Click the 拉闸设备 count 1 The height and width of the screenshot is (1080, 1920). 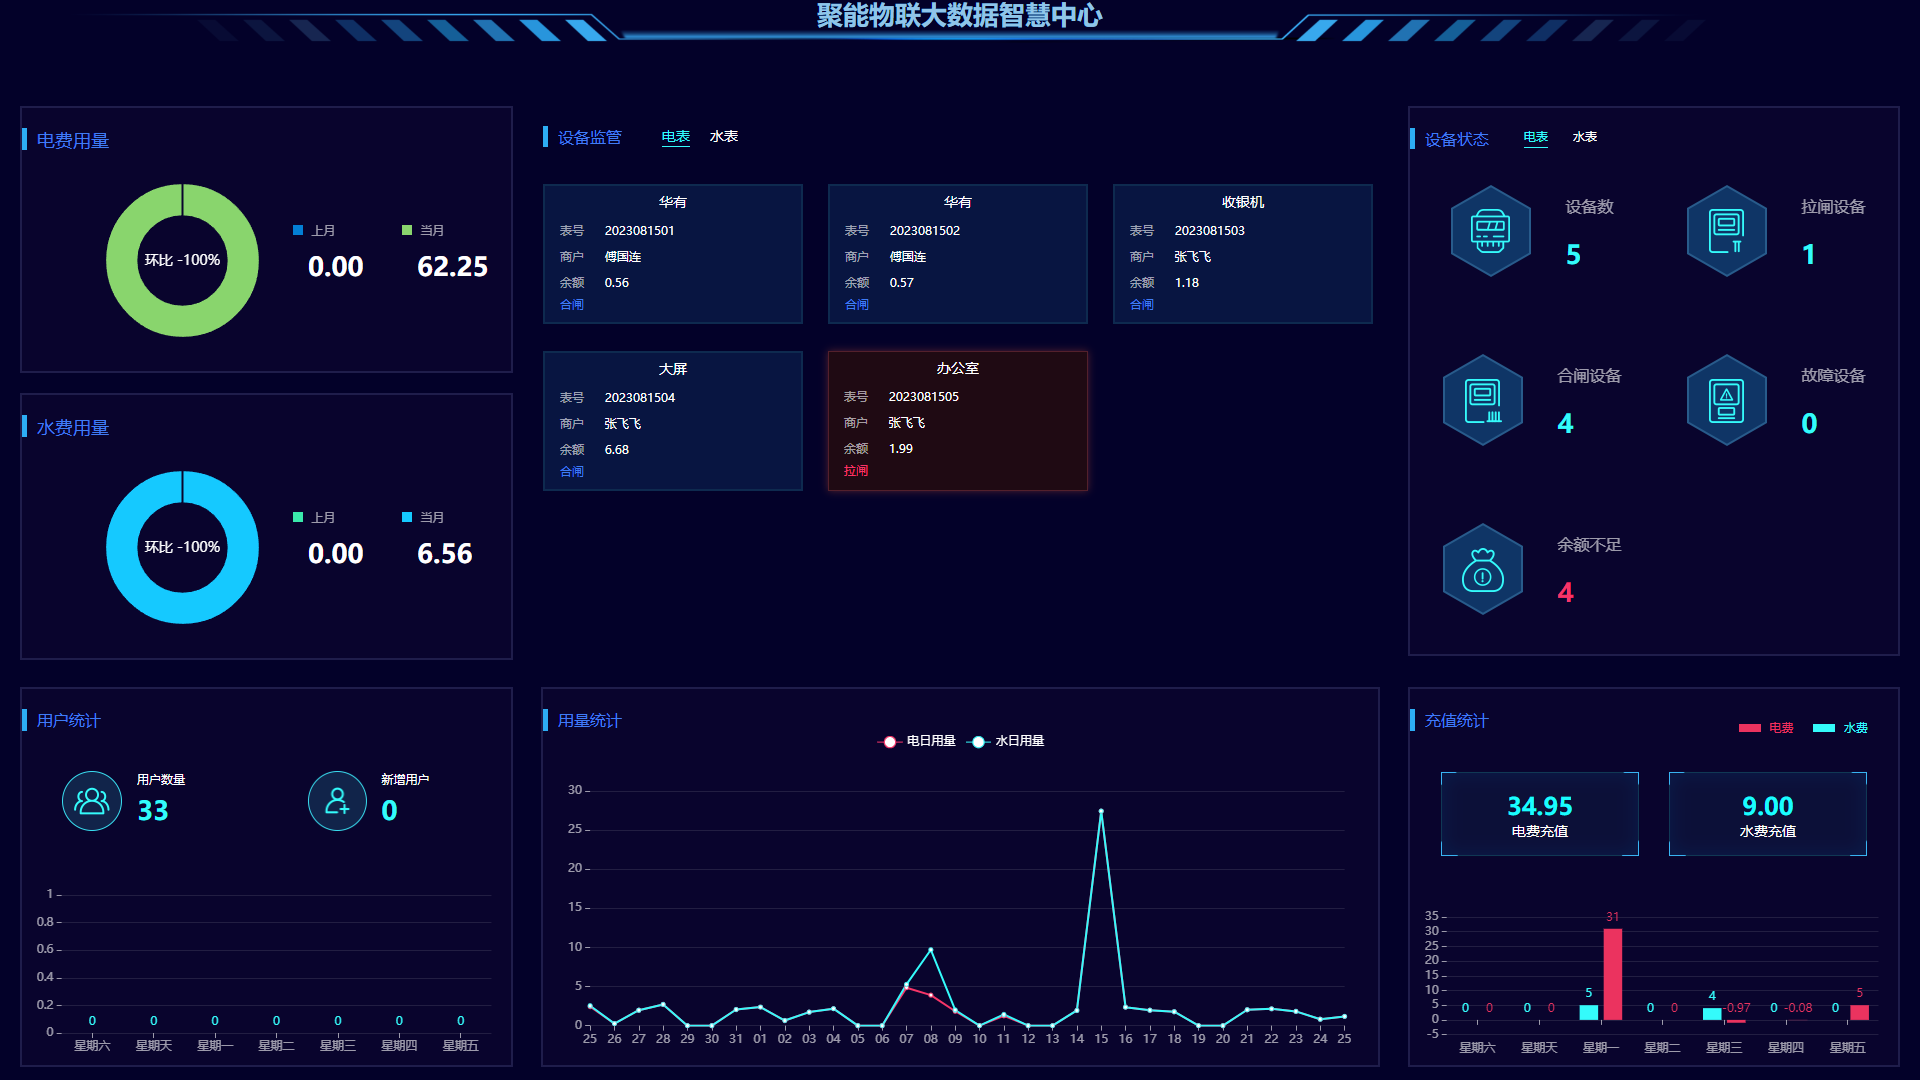(1809, 255)
